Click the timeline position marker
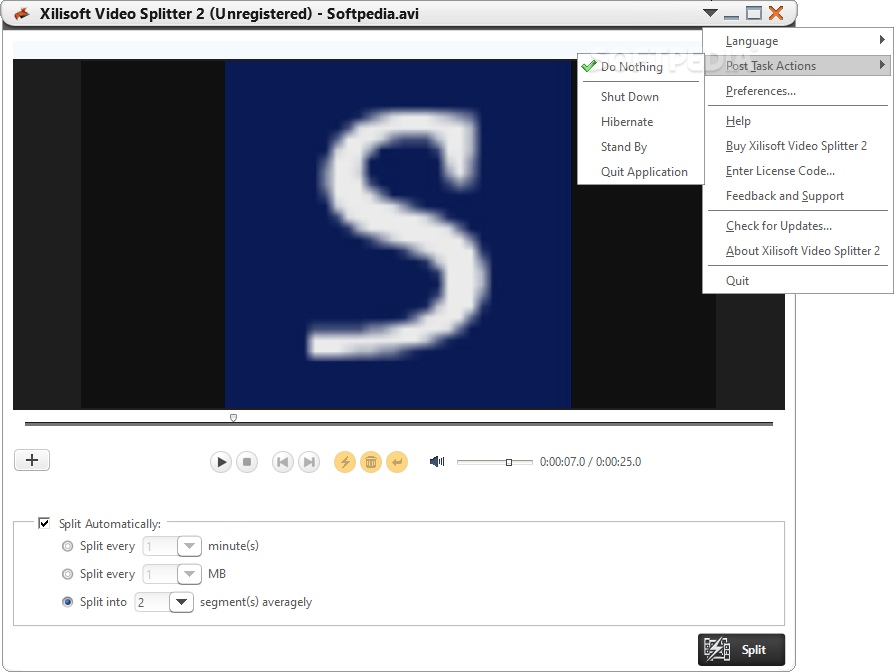 tap(233, 418)
